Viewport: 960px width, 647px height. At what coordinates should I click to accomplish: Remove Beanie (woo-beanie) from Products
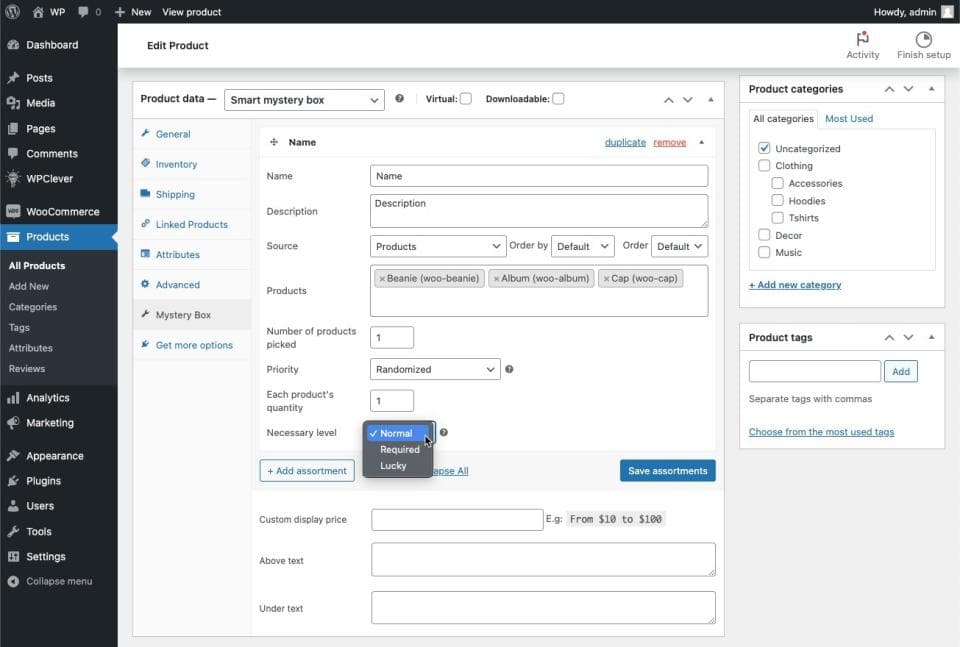tap(382, 279)
